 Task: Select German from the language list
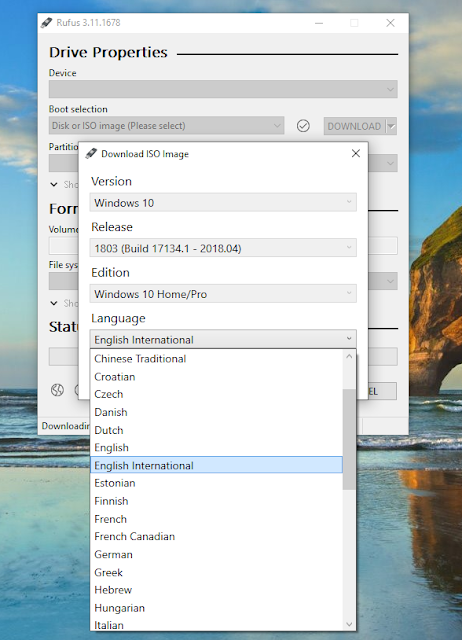coord(216,555)
